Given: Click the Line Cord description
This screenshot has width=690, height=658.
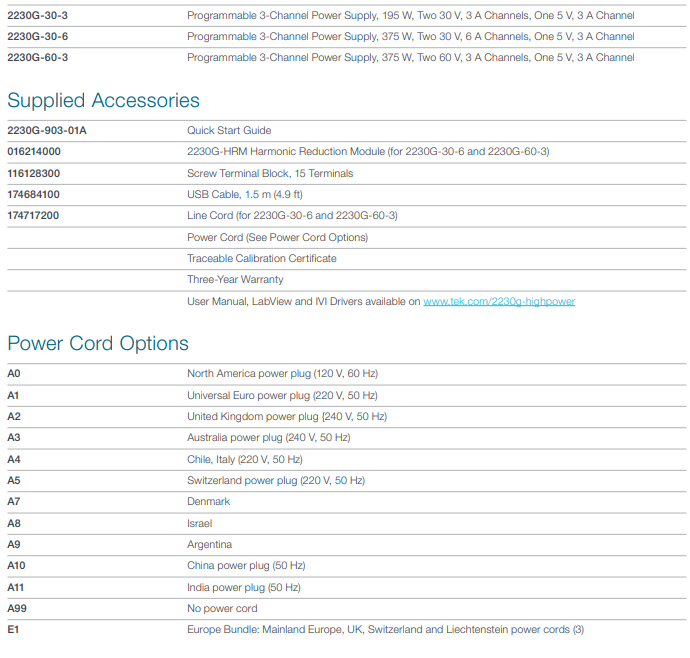Looking at the screenshot, I should point(292,216).
